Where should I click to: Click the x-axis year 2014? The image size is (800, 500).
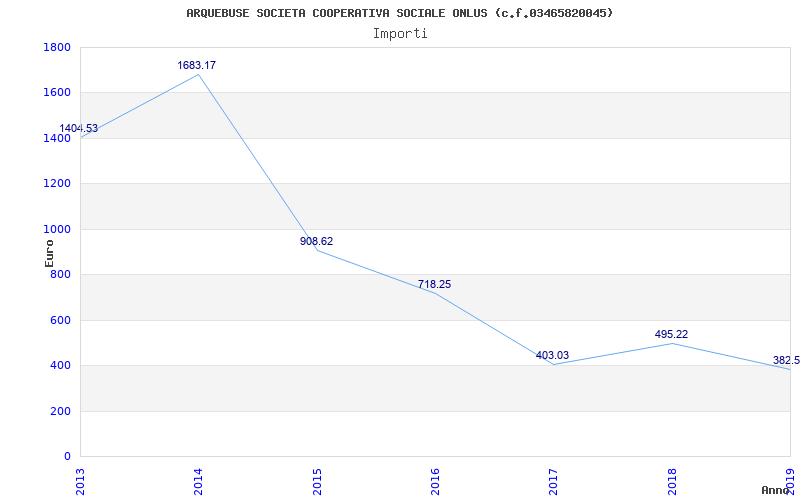(198, 482)
